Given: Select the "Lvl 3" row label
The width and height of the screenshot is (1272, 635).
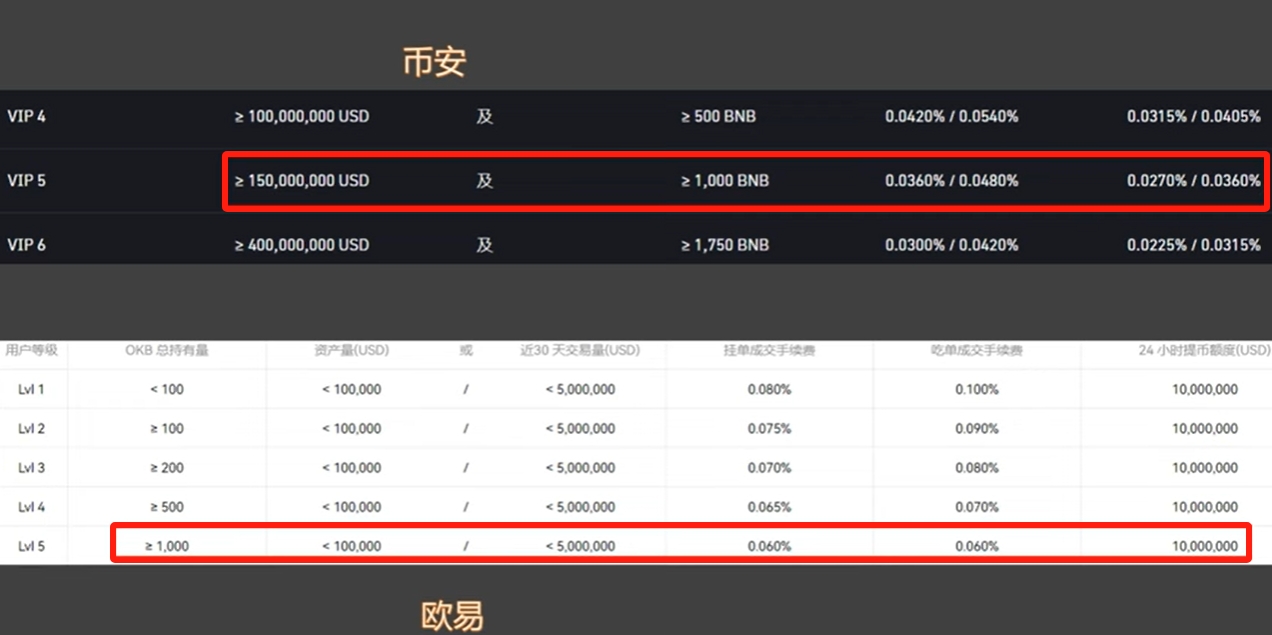Looking at the screenshot, I should click(31, 467).
